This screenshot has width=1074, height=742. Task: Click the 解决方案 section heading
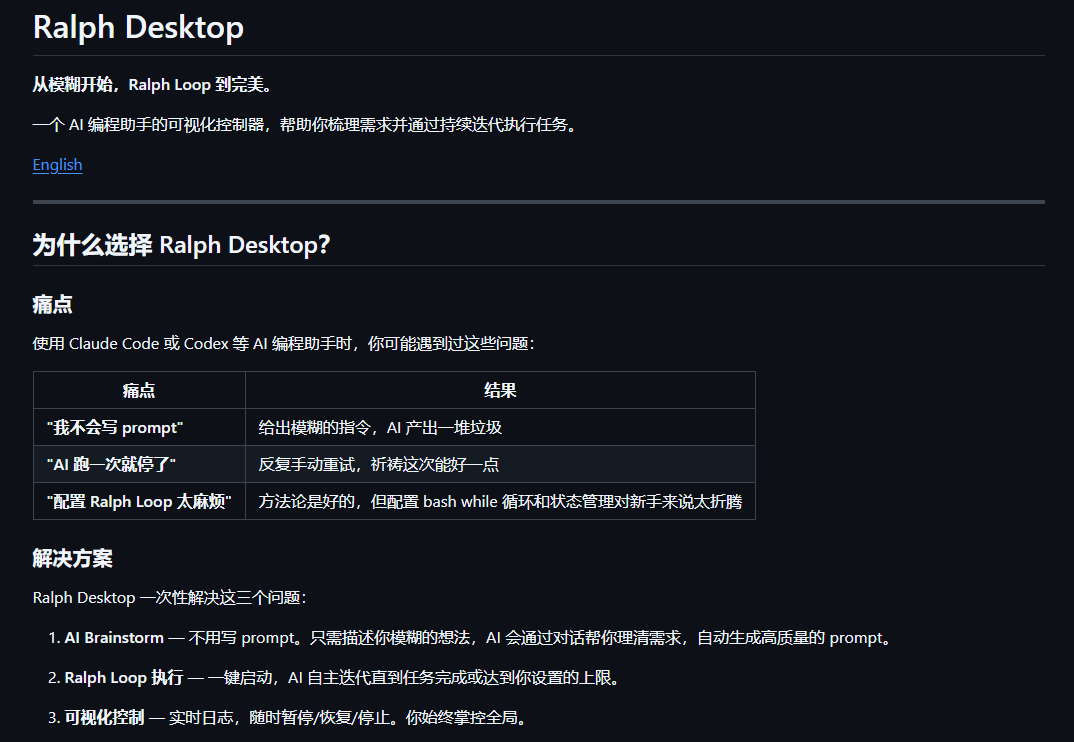pyautogui.click(x=72, y=558)
